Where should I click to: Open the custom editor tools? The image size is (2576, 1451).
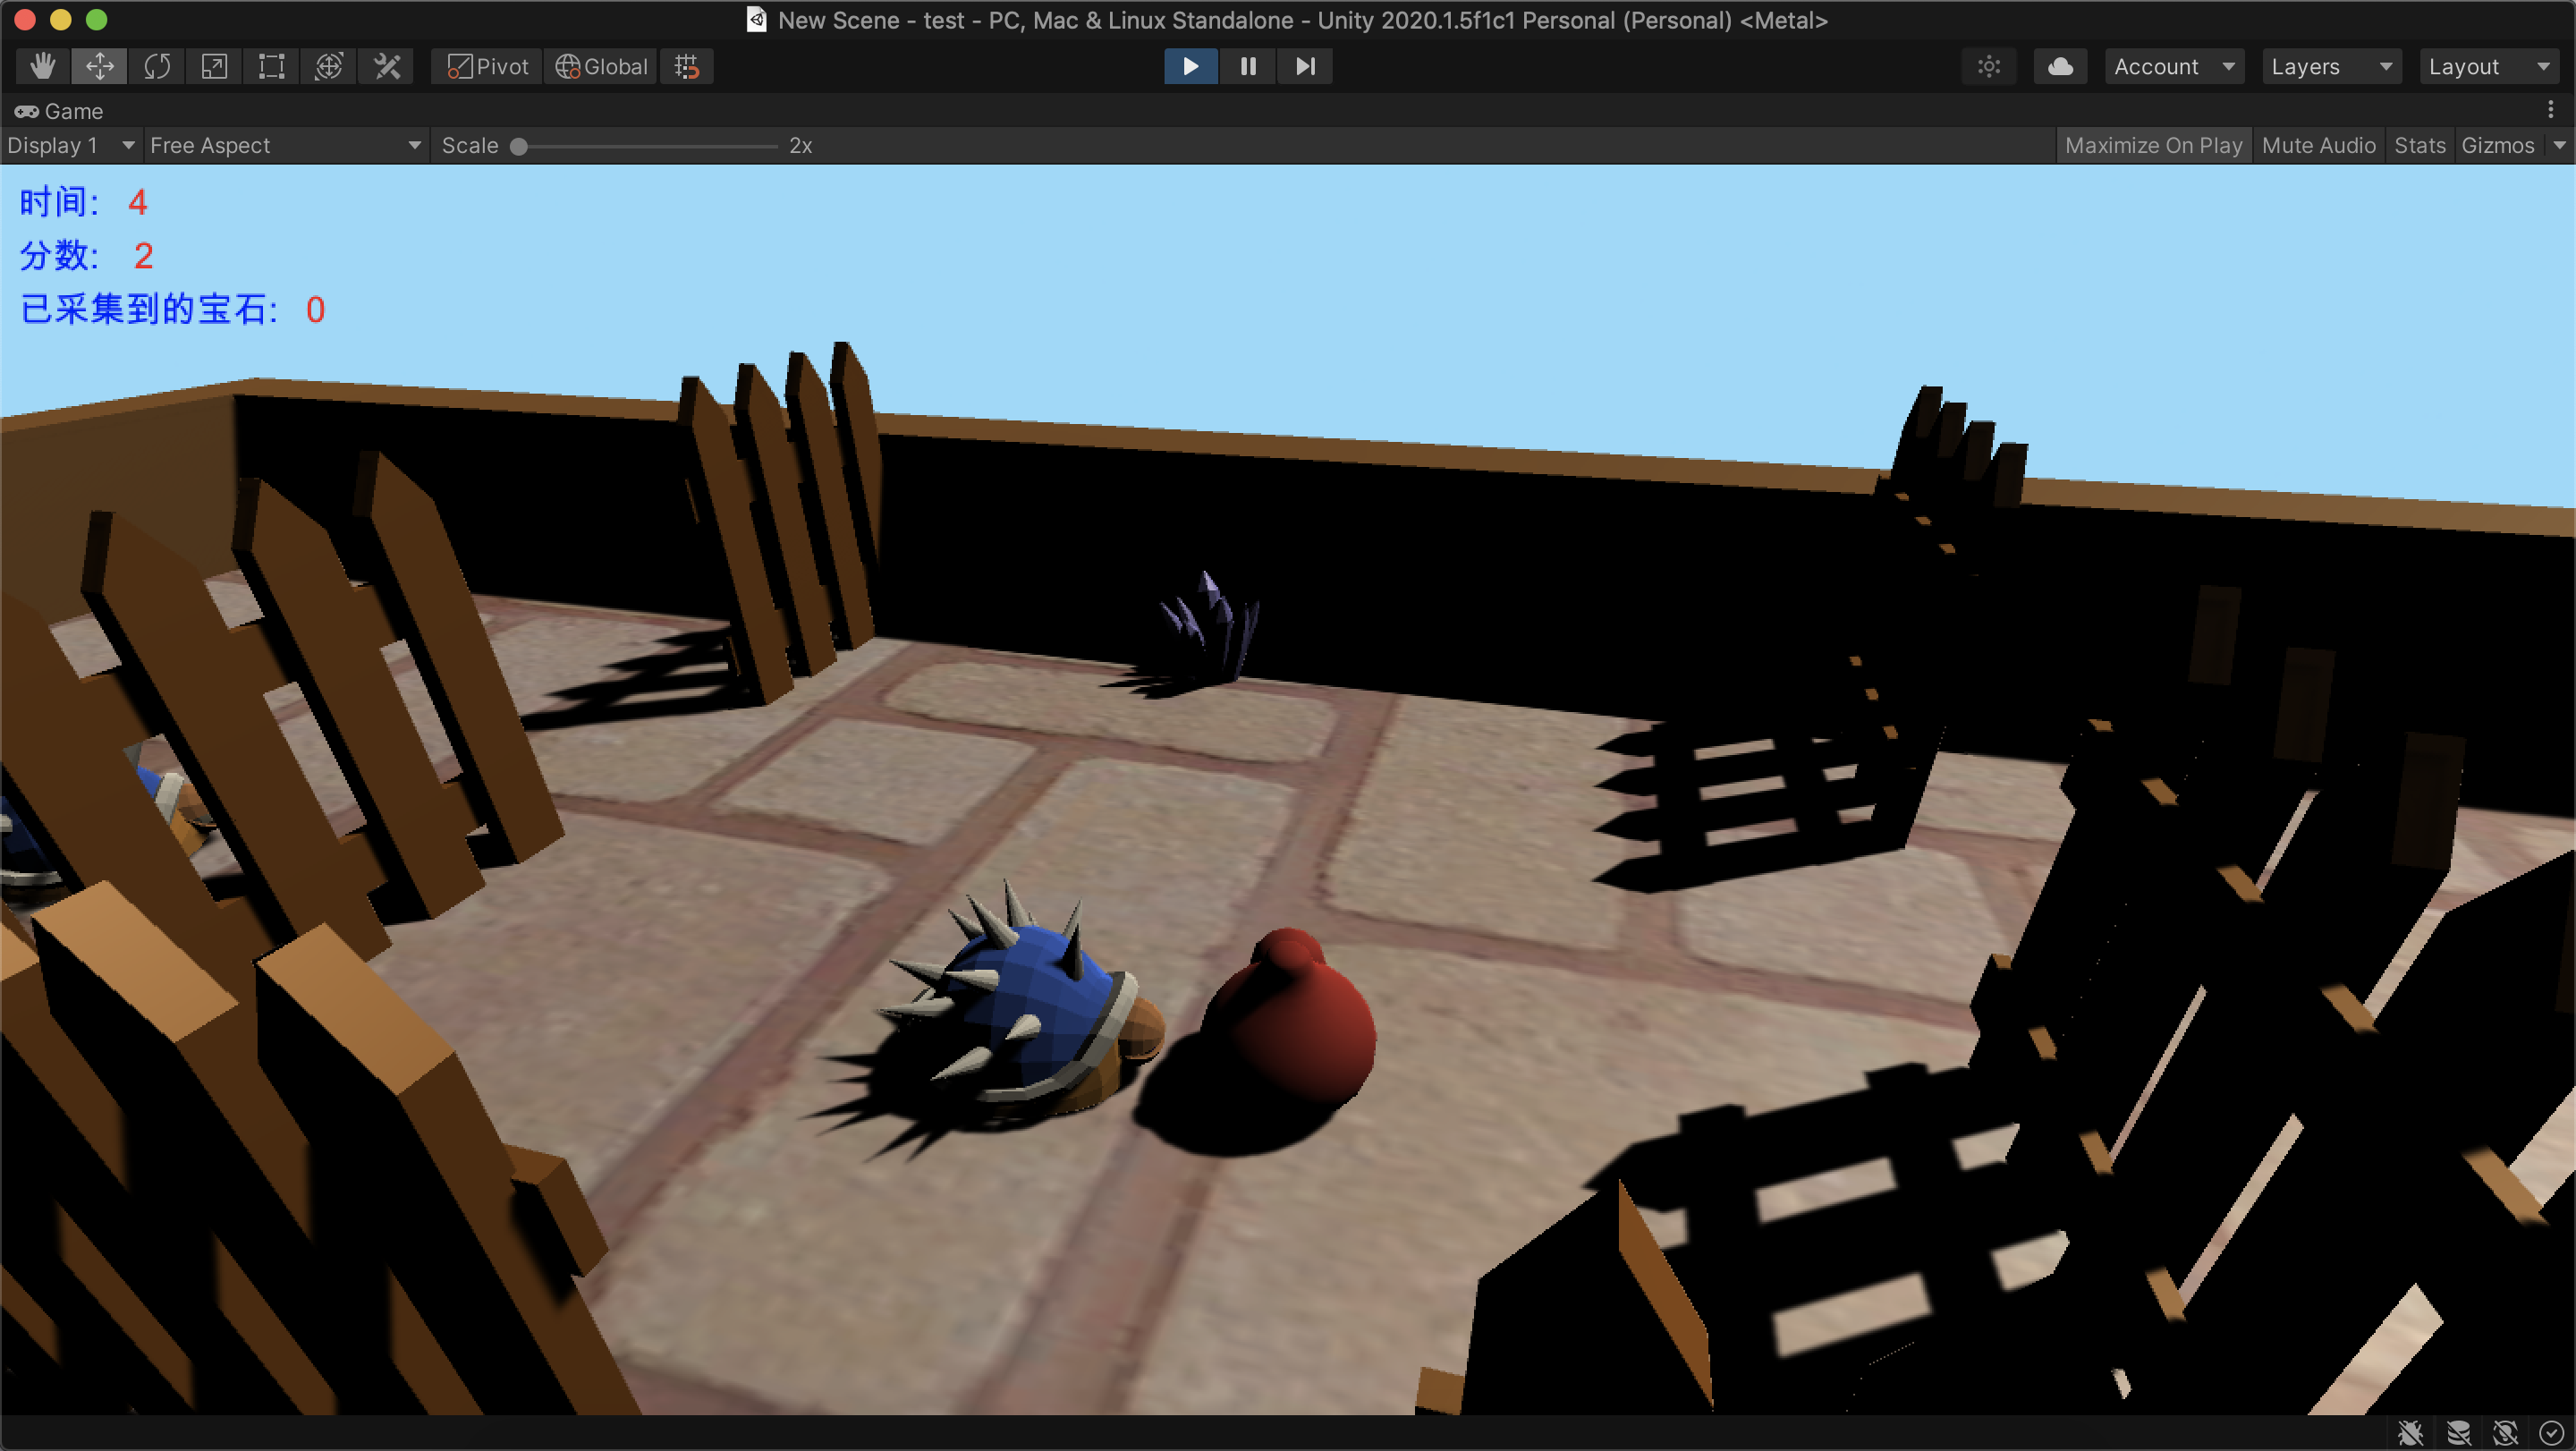click(387, 67)
